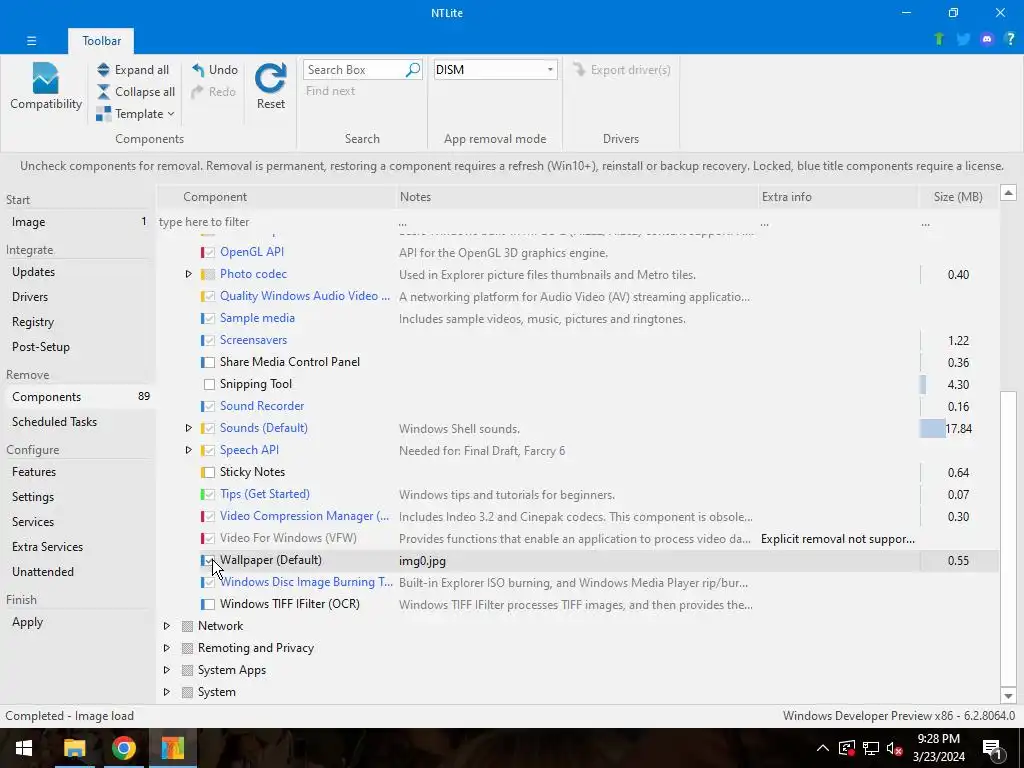Viewport: 1024px width, 768px height.
Task: Toggle the OpenGL API checkbox
Action: coord(209,253)
